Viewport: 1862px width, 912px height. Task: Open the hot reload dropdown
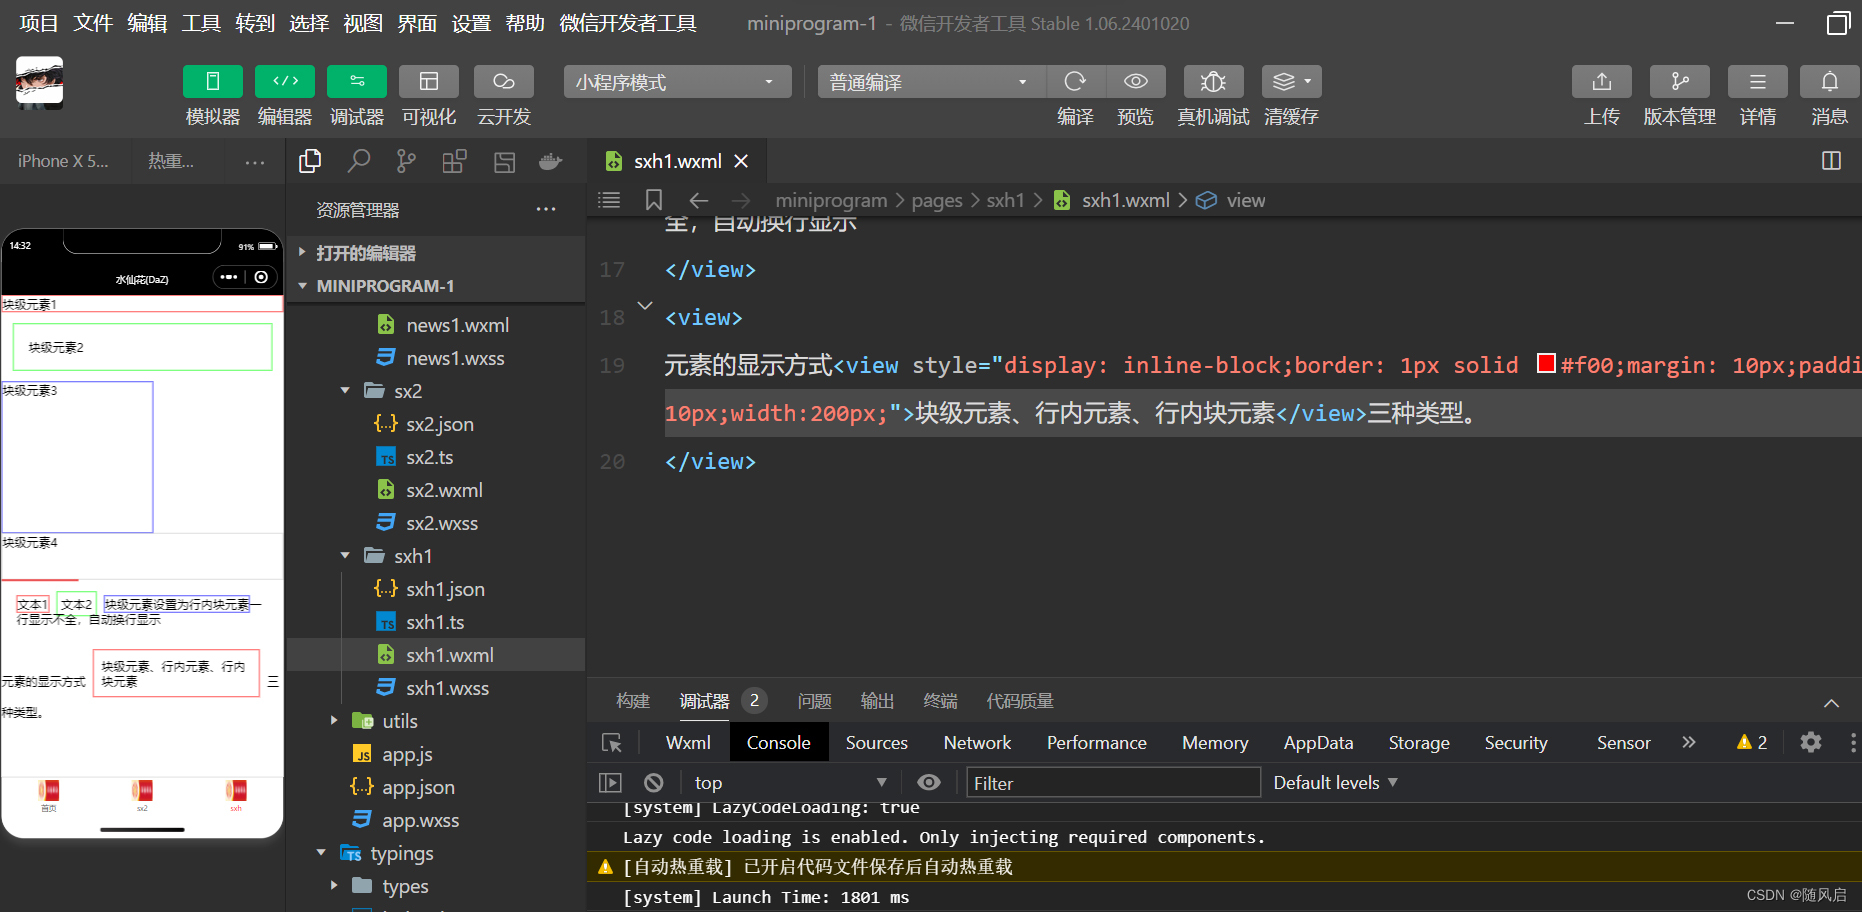coord(171,161)
